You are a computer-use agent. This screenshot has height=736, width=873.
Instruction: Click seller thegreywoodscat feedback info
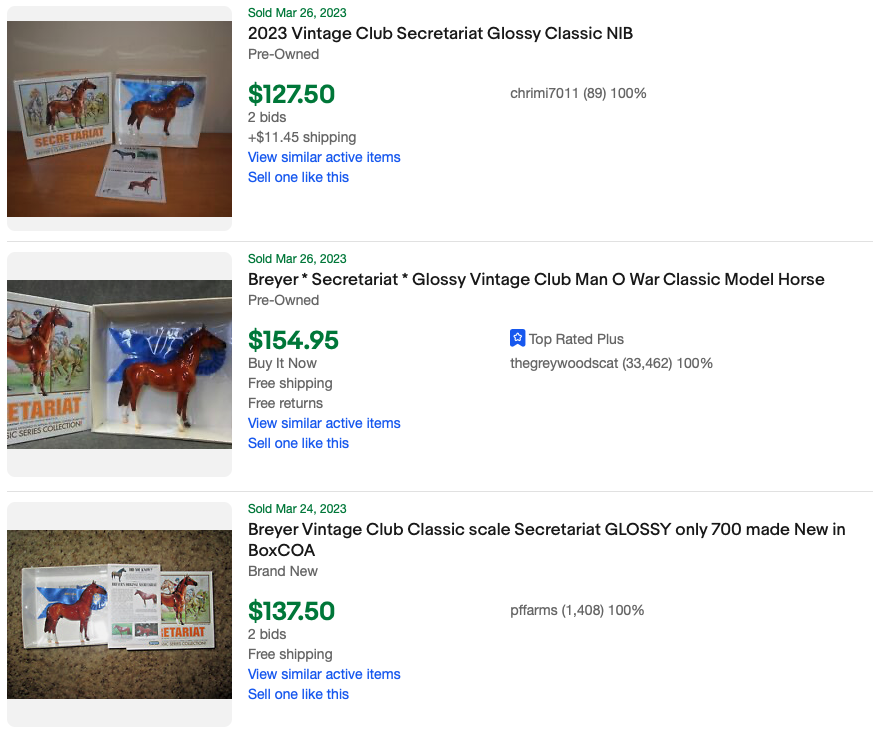611,363
